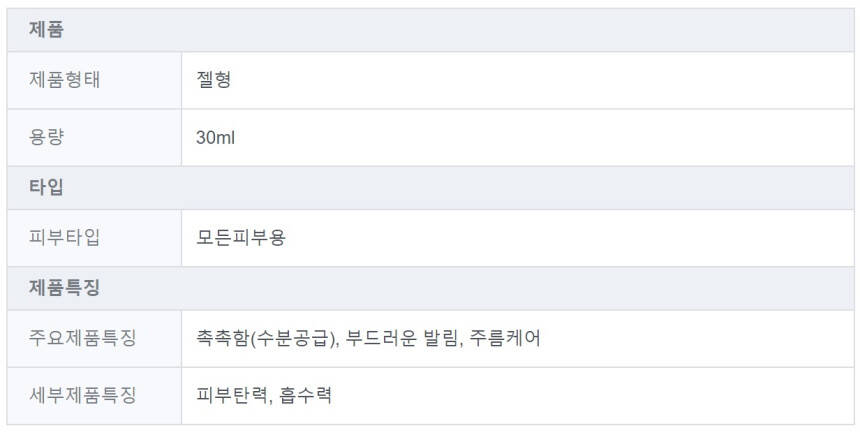The width and height of the screenshot is (860, 435).
Task: Click the 타입 section header text
Action: pos(47,187)
